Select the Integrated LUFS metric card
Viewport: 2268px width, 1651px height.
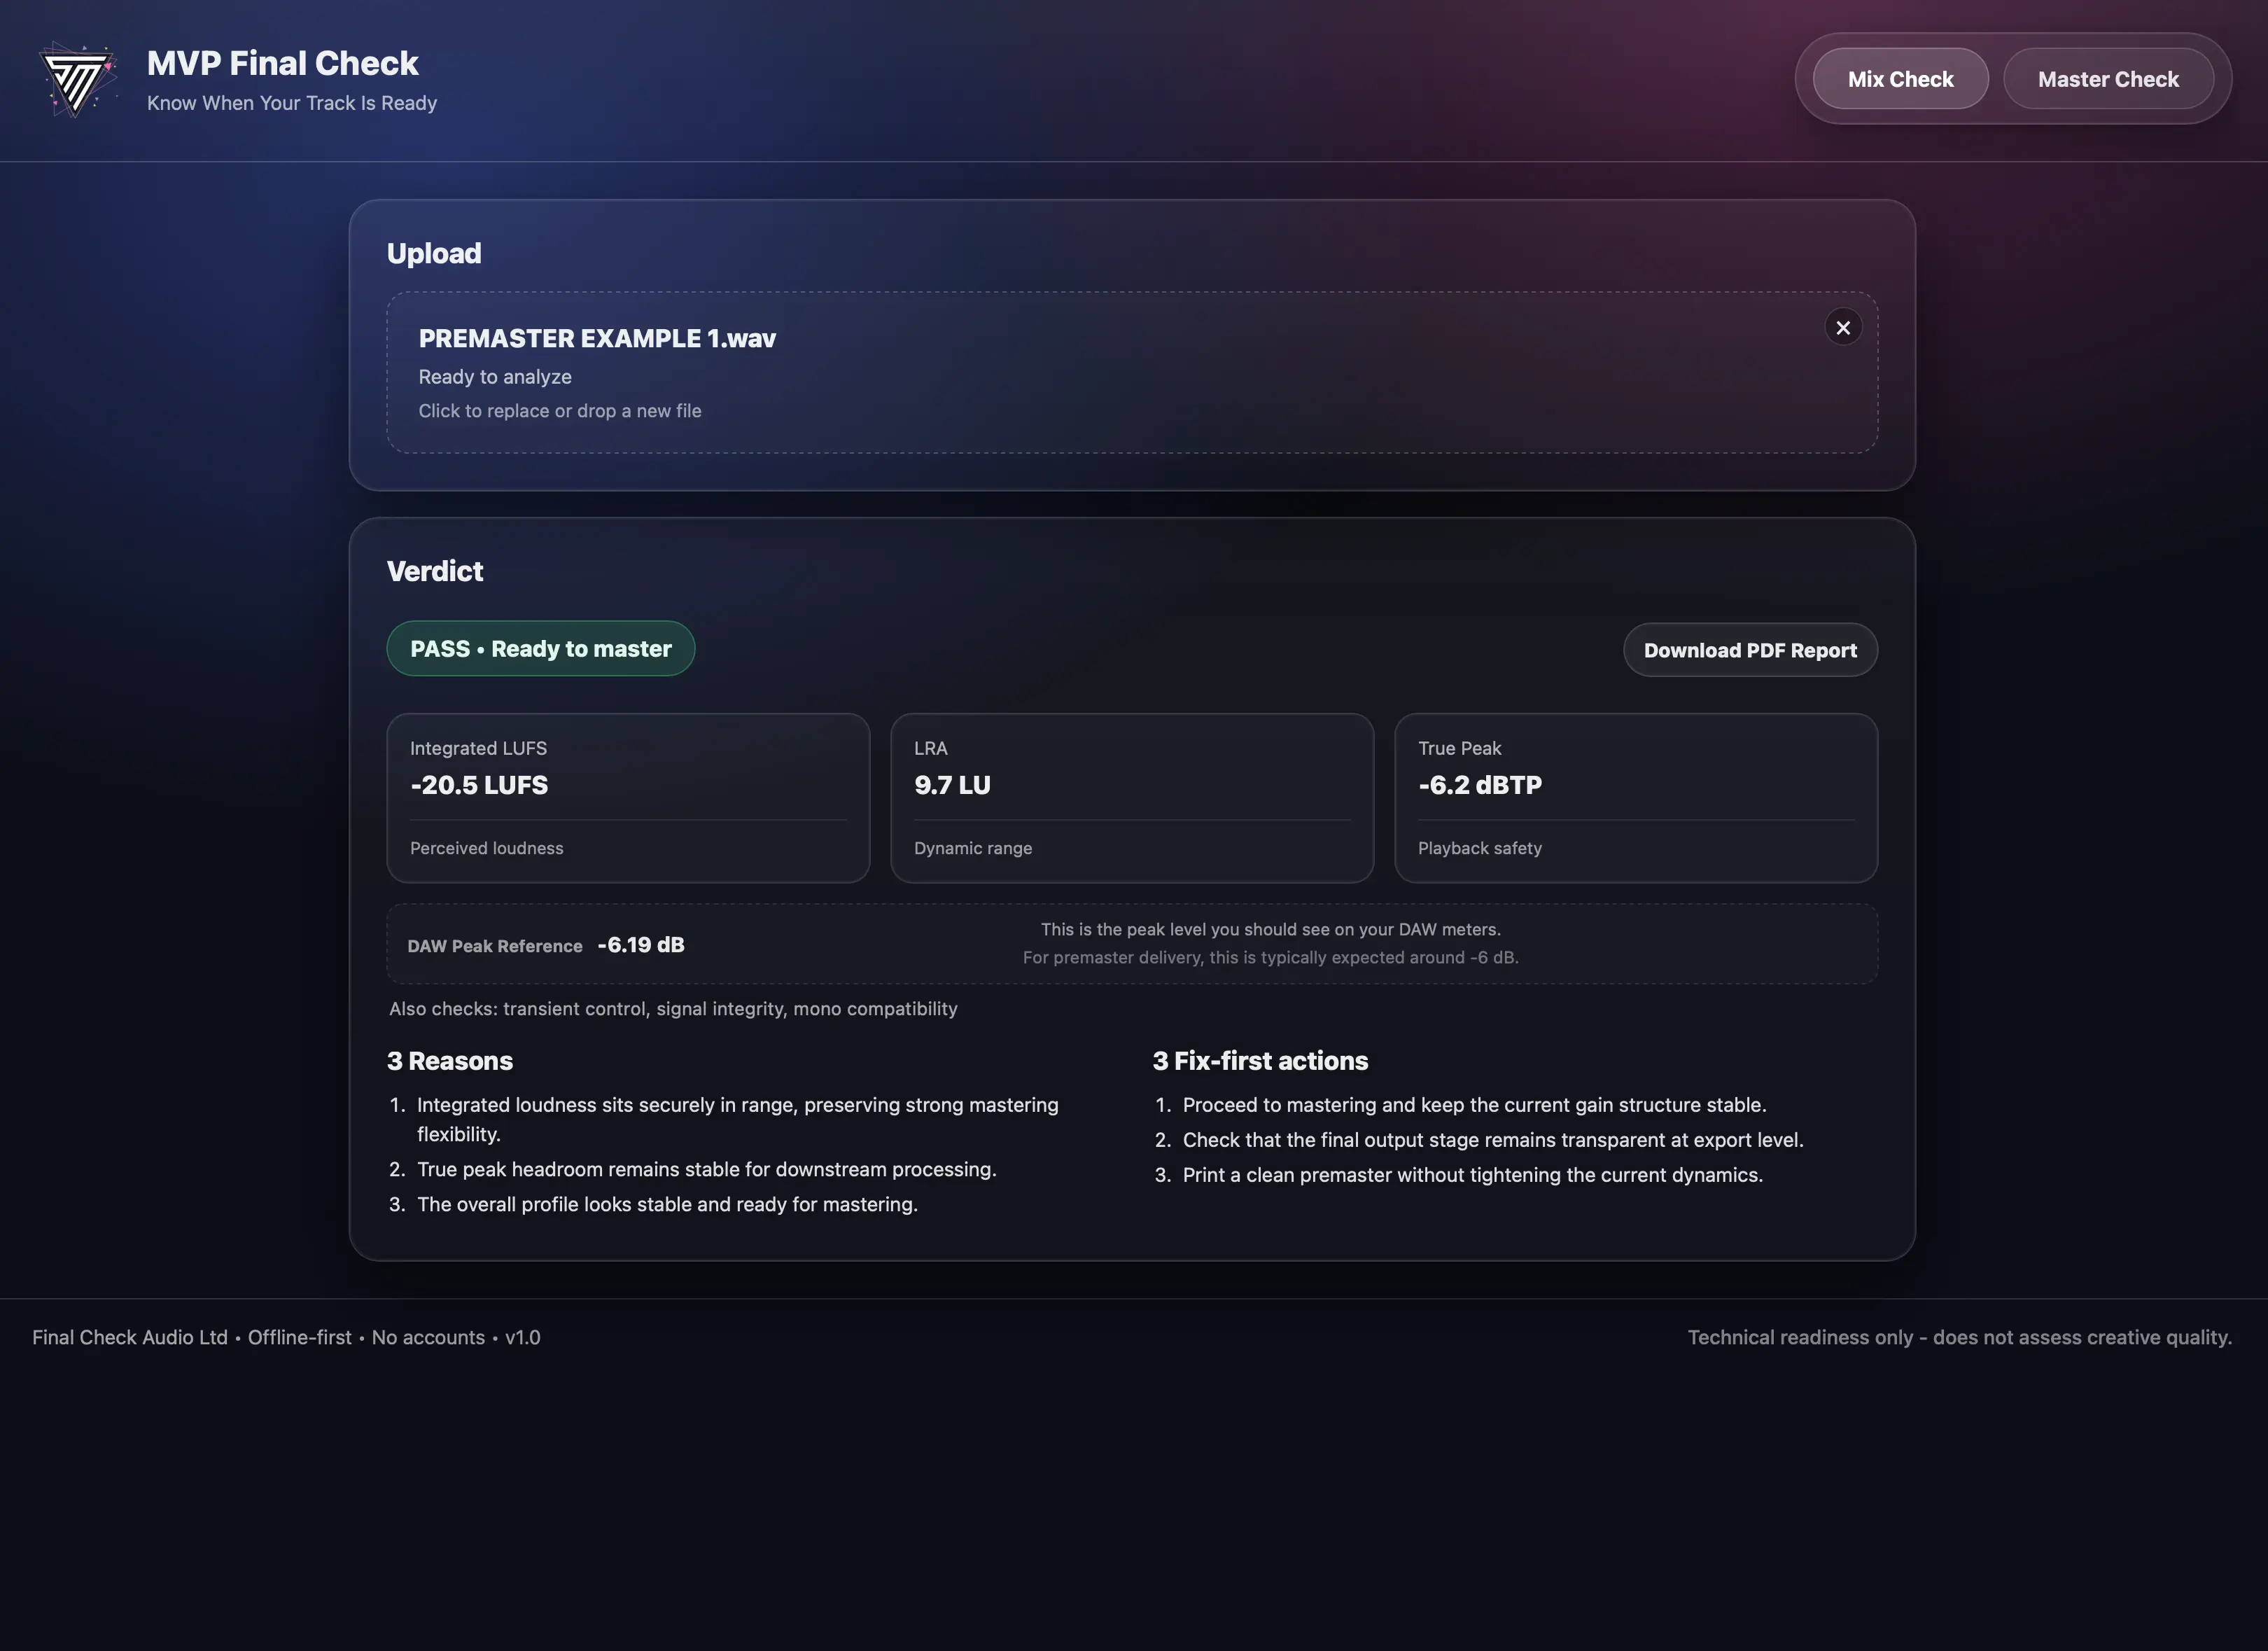[627, 797]
